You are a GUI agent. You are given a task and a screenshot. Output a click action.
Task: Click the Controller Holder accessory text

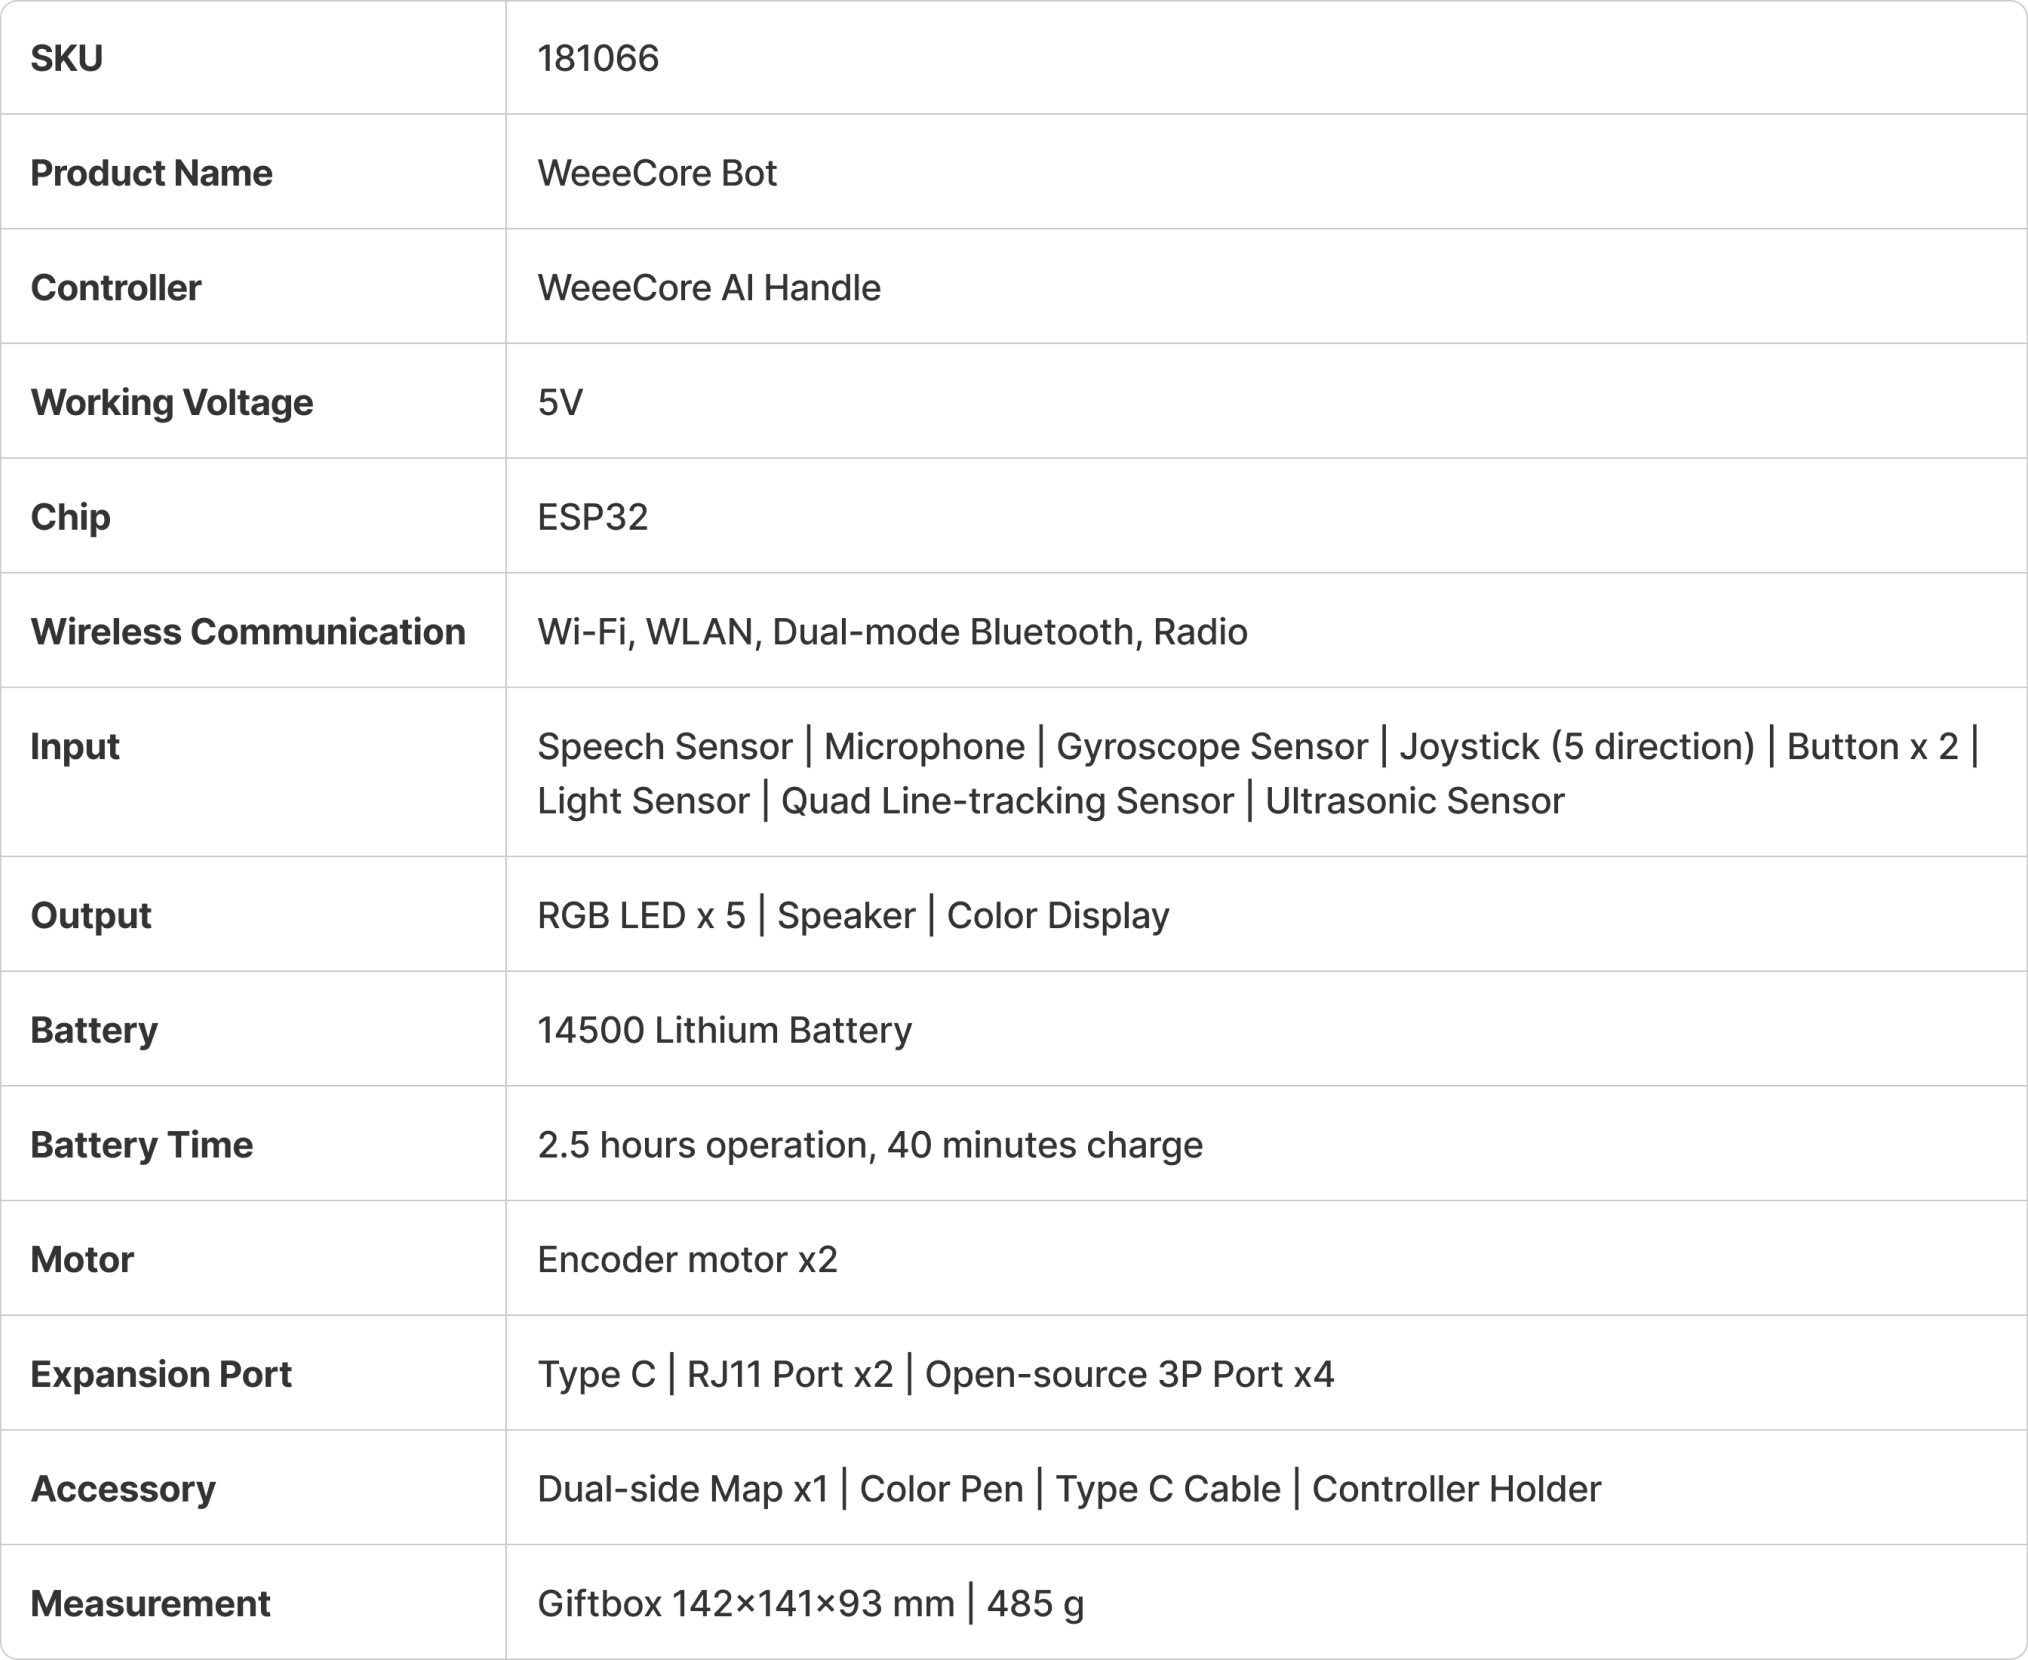pos(1456,1489)
